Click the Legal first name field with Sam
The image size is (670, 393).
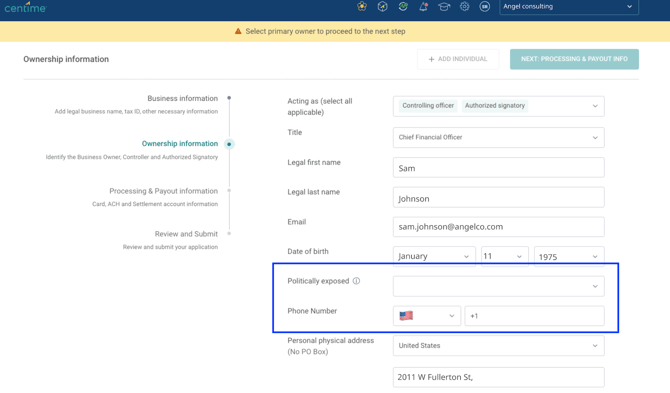(x=498, y=167)
